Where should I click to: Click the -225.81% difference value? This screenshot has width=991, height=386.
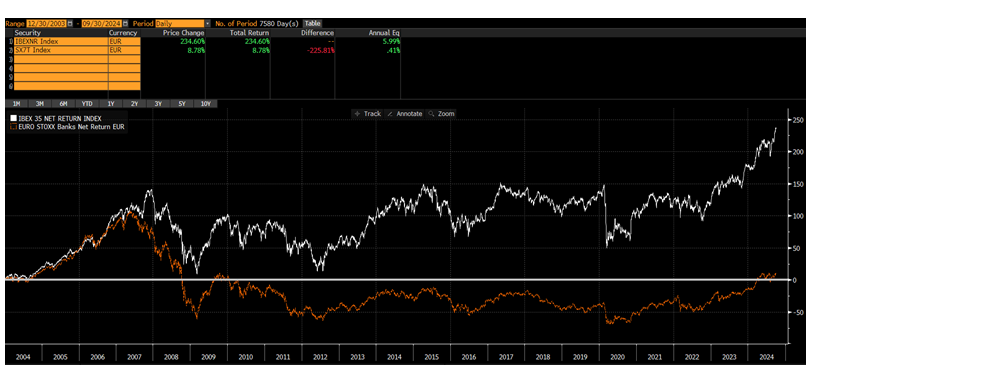pos(320,50)
